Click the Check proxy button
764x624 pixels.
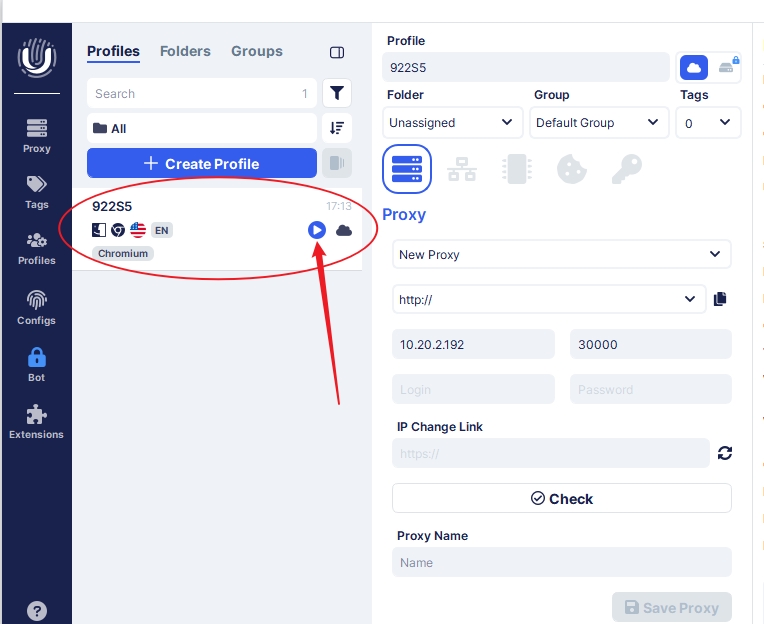pyautogui.click(x=561, y=498)
